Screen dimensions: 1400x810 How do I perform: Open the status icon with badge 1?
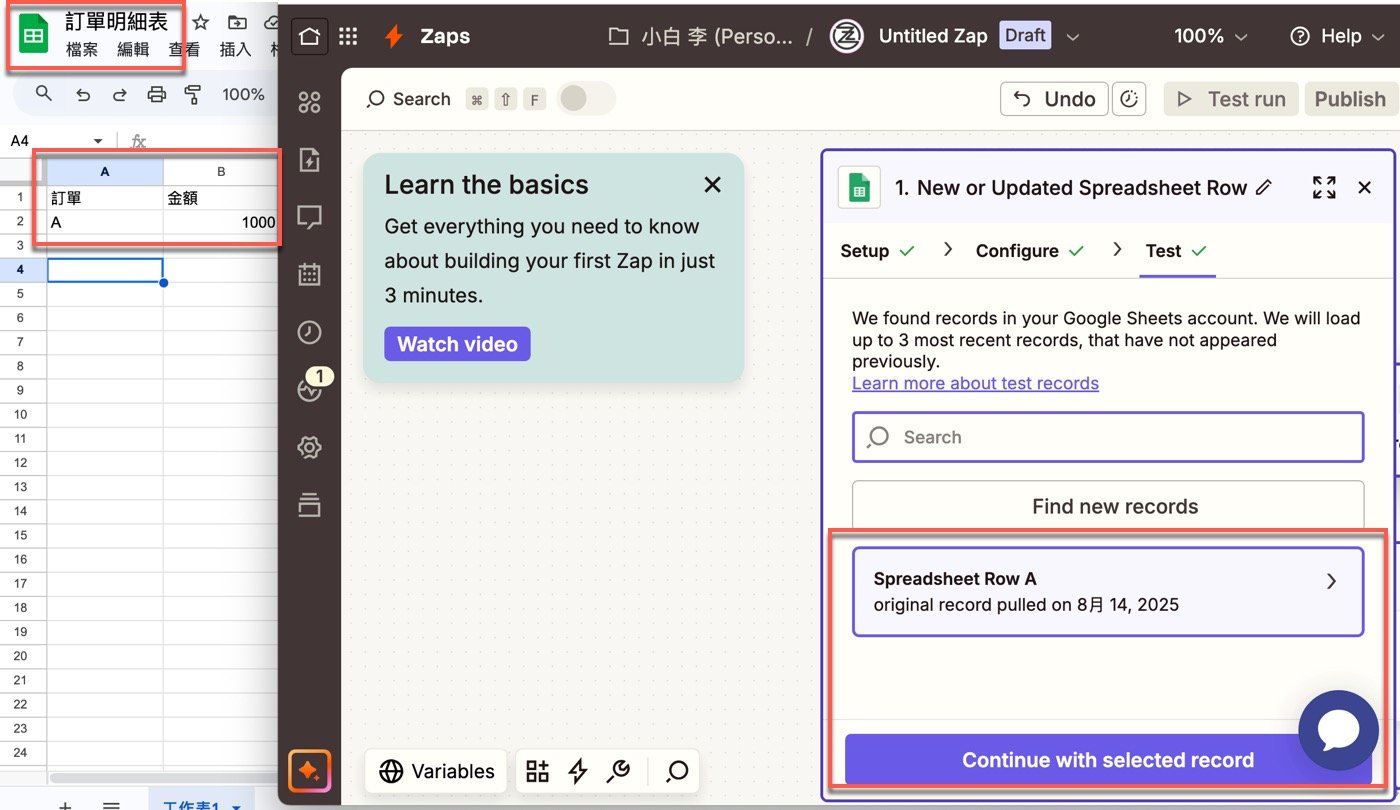click(309, 390)
